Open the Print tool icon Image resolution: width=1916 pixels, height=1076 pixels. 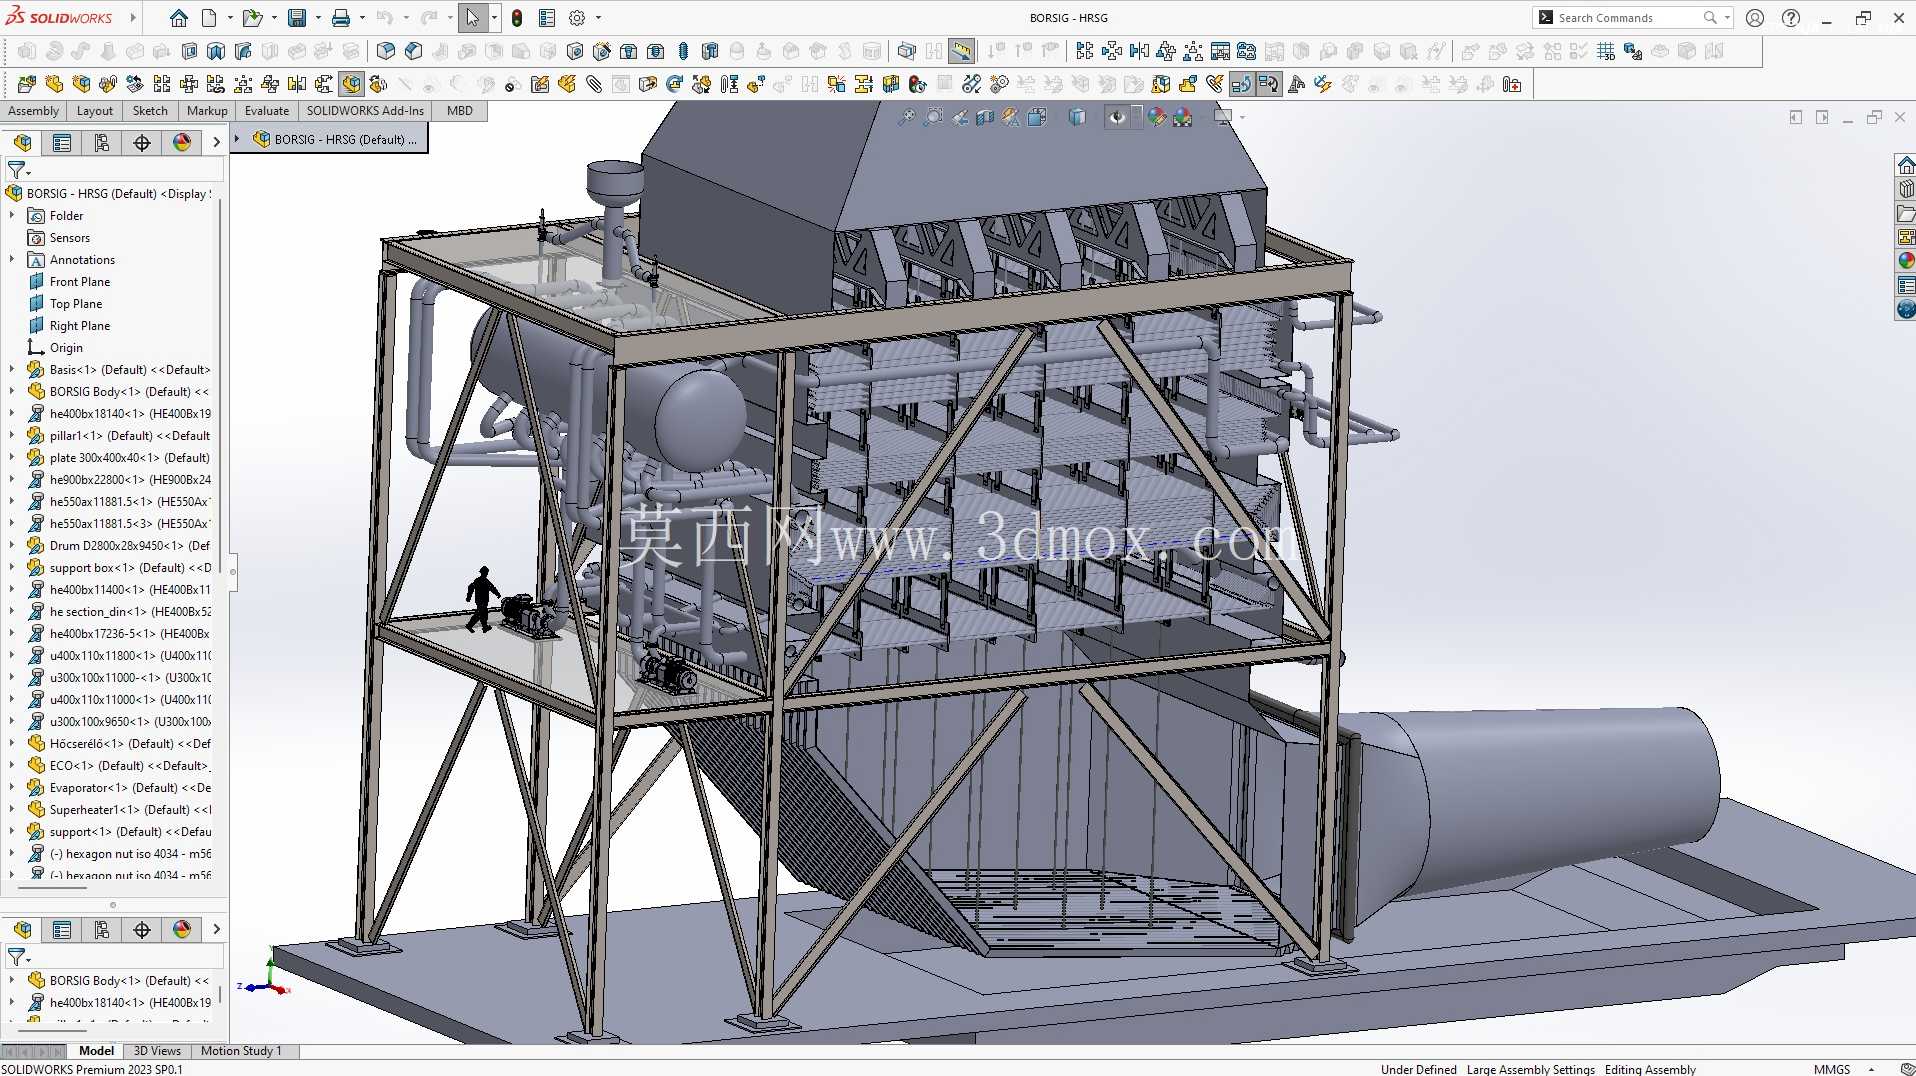click(341, 18)
